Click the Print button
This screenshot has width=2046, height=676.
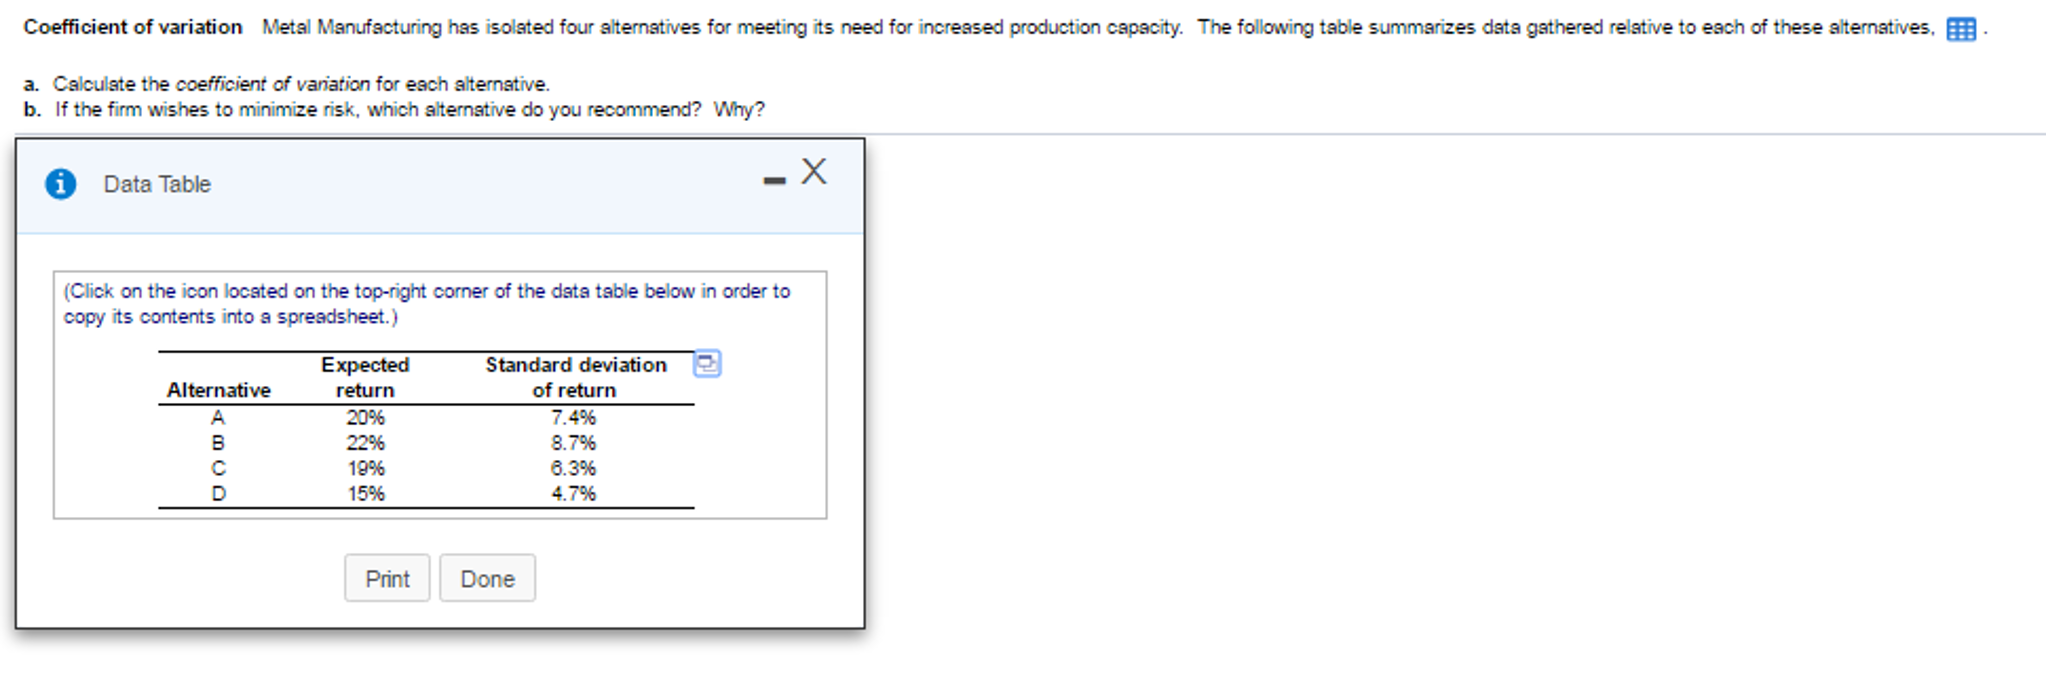point(387,578)
